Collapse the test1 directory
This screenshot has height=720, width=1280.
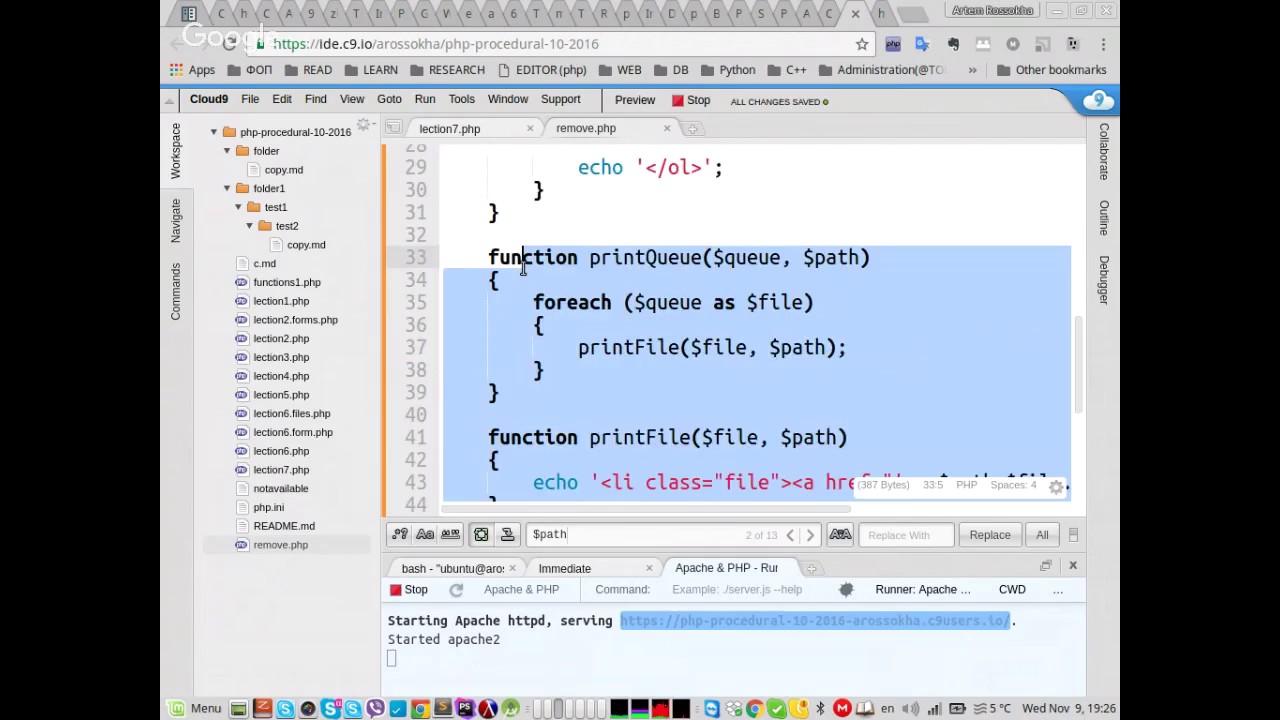238,207
